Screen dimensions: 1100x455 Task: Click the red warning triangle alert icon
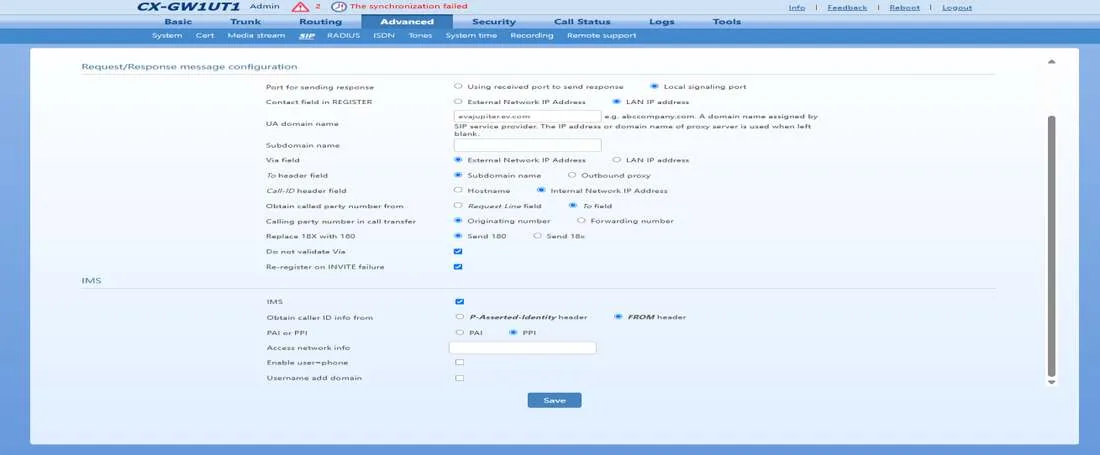click(300, 7)
